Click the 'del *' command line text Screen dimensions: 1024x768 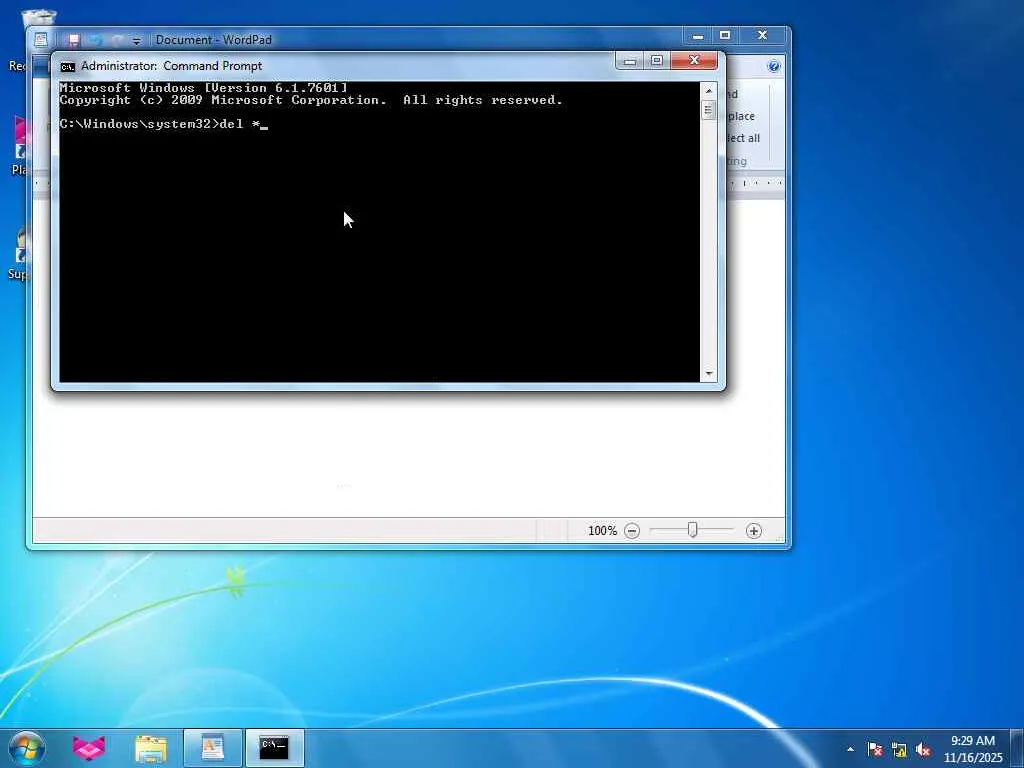coord(240,123)
